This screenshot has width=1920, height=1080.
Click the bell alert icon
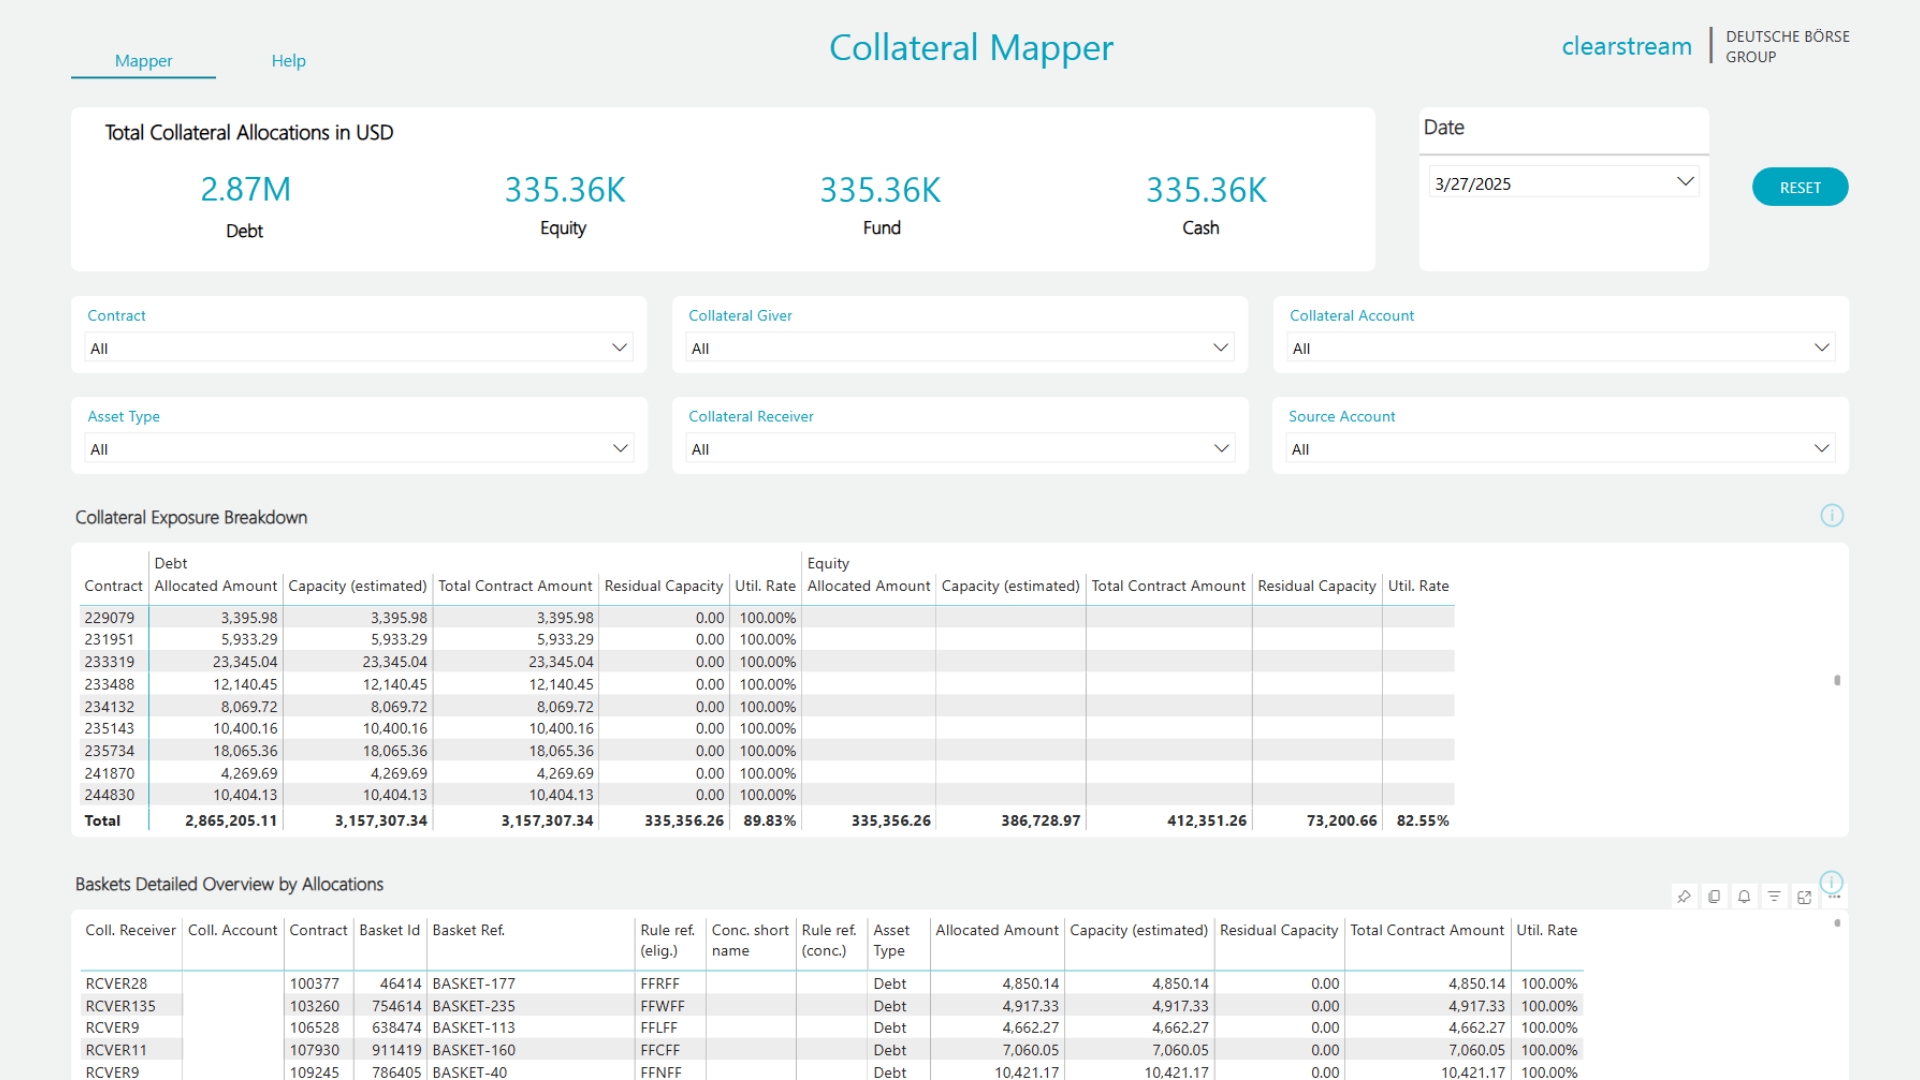[x=1744, y=897]
